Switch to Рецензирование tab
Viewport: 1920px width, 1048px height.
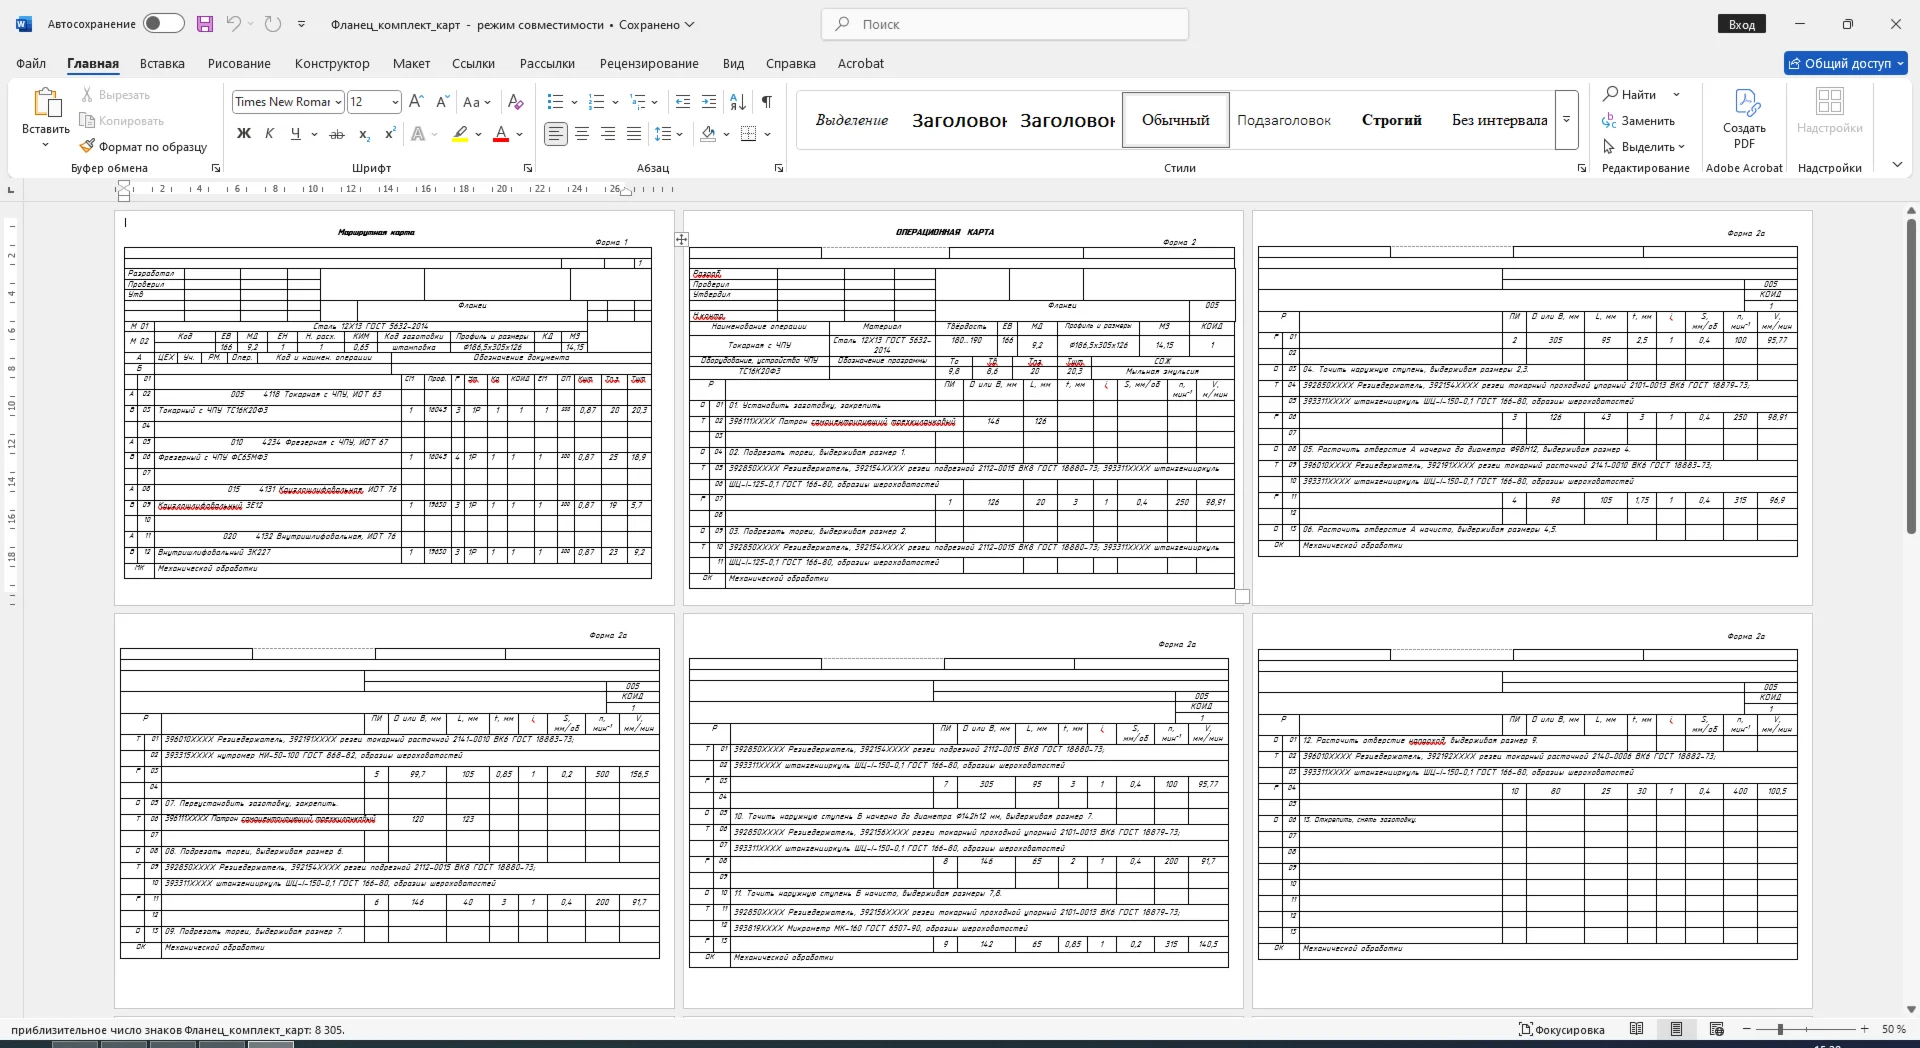click(649, 63)
